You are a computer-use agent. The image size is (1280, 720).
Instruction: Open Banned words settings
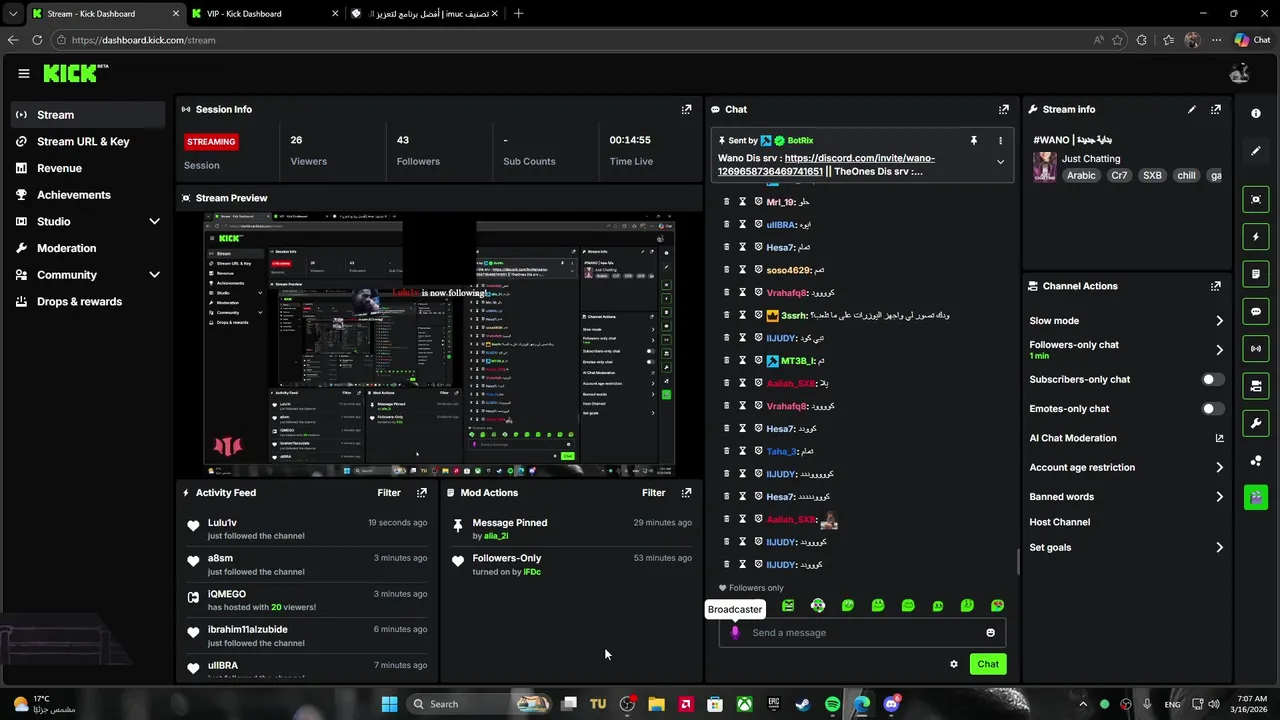click(x=1126, y=497)
